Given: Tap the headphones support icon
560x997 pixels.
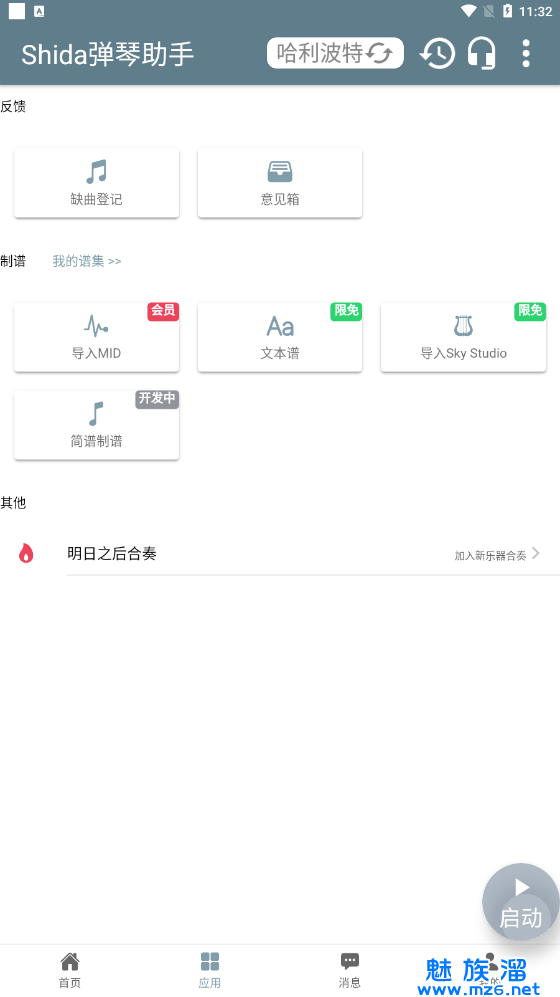Looking at the screenshot, I should (x=481, y=53).
